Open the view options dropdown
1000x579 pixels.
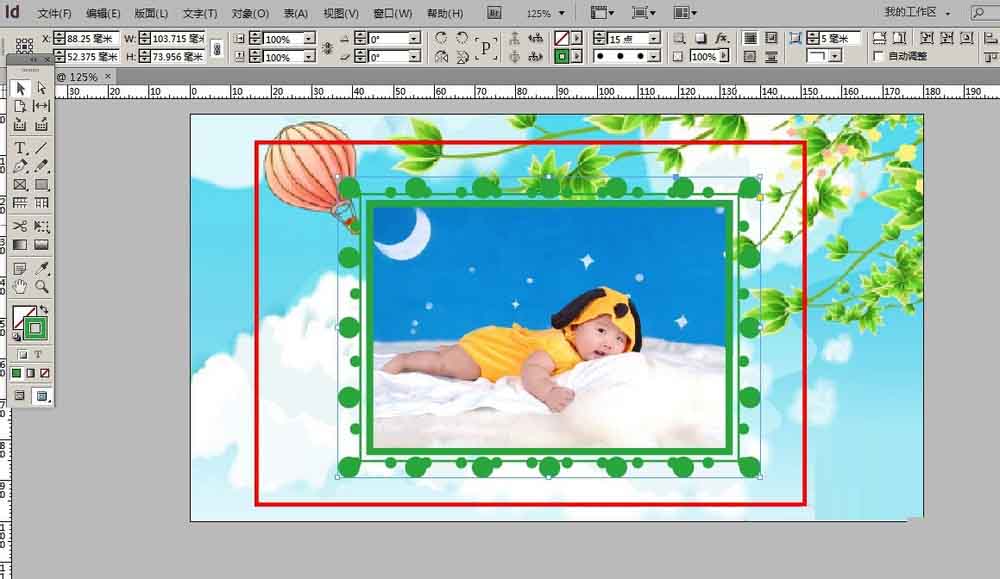[602, 13]
